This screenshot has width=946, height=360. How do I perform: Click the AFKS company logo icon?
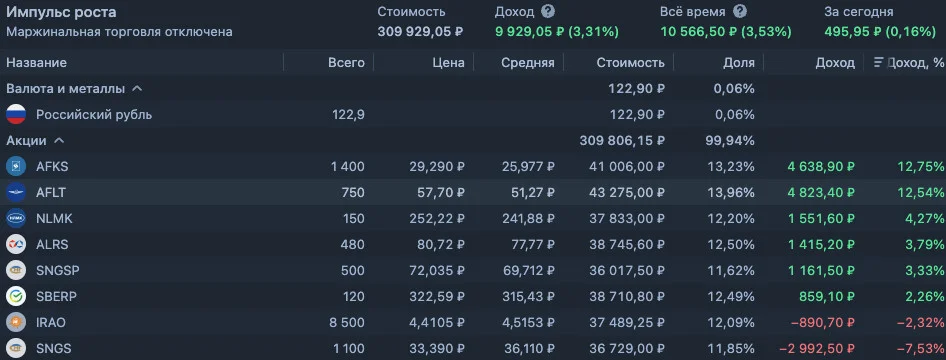pyautogui.click(x=16, y=166)
